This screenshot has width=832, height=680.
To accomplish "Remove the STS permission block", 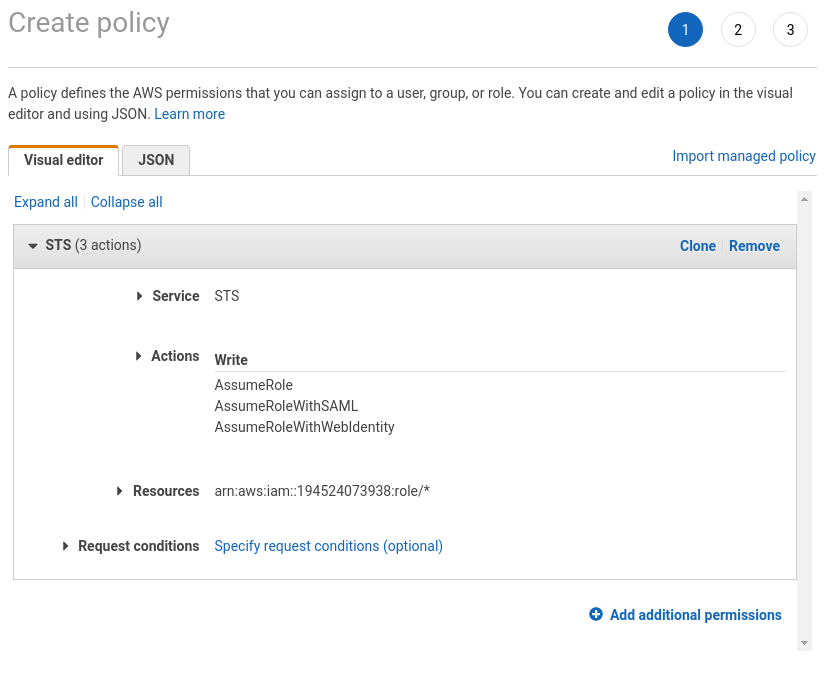I will [754, 246].
